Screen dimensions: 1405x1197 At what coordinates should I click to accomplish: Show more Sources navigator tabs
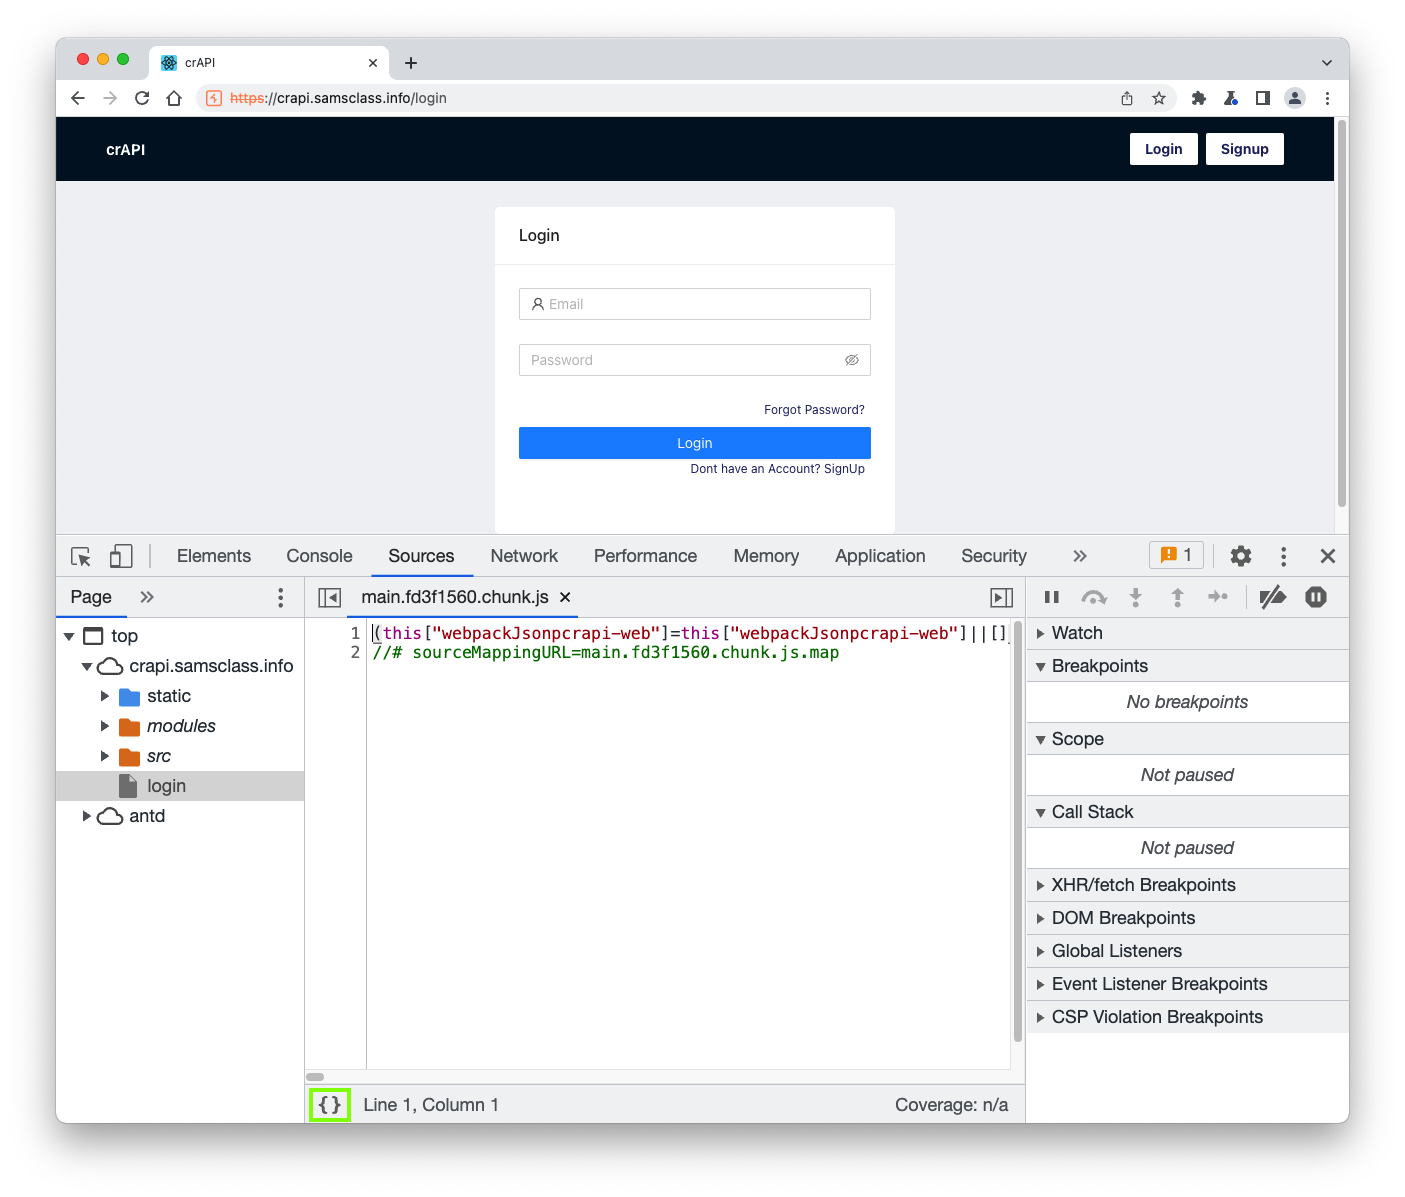click(147, 597)
